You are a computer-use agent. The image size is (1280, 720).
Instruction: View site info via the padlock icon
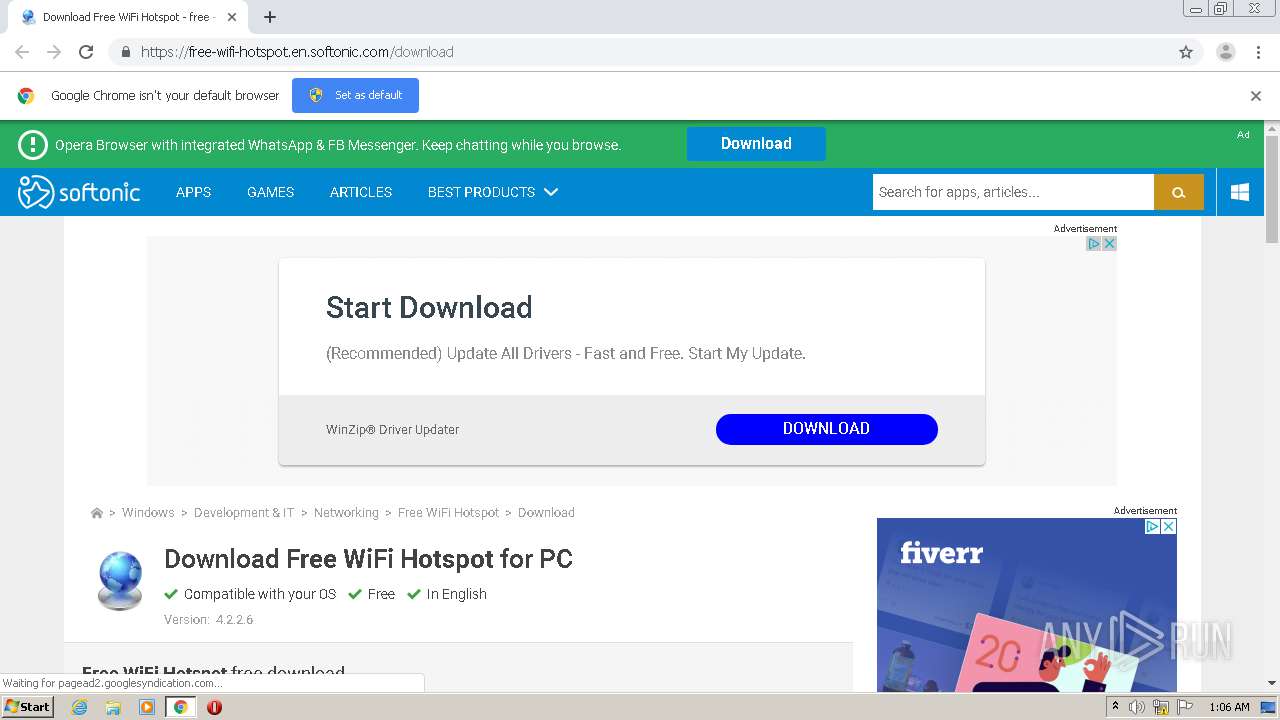point(125,52)
